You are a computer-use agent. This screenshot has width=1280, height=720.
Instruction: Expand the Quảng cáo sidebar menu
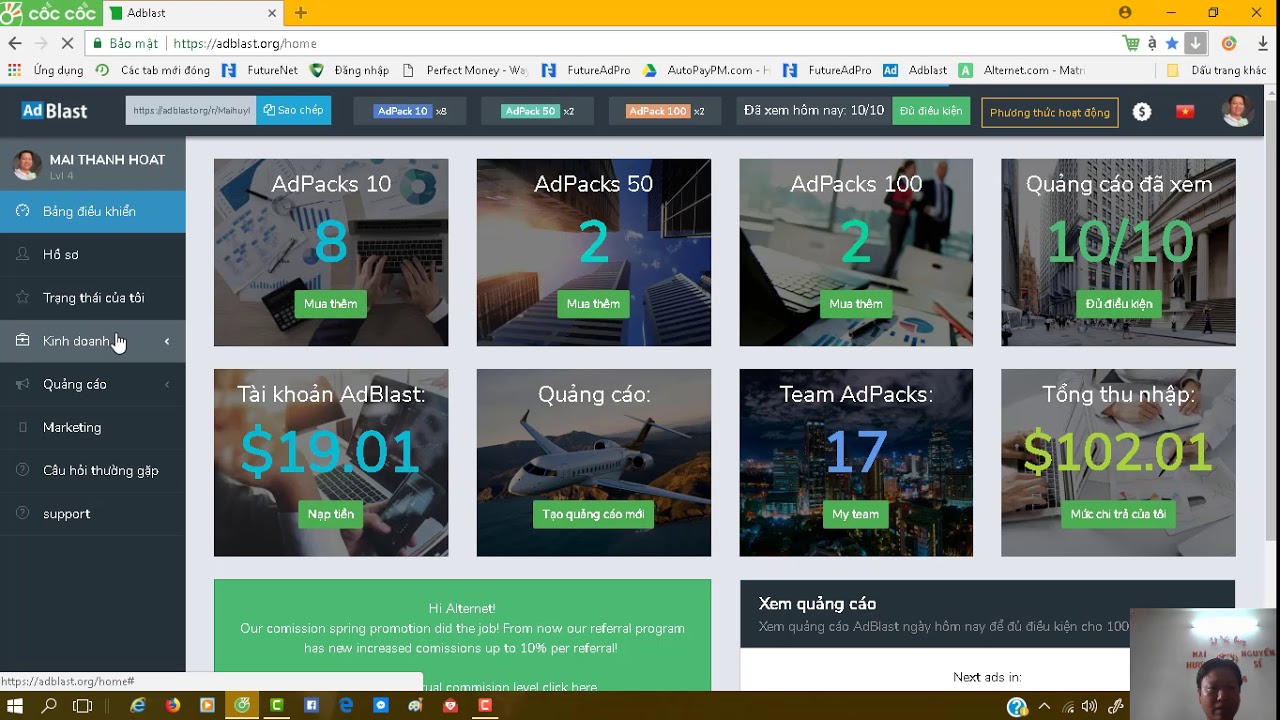(x=92, y=384)
